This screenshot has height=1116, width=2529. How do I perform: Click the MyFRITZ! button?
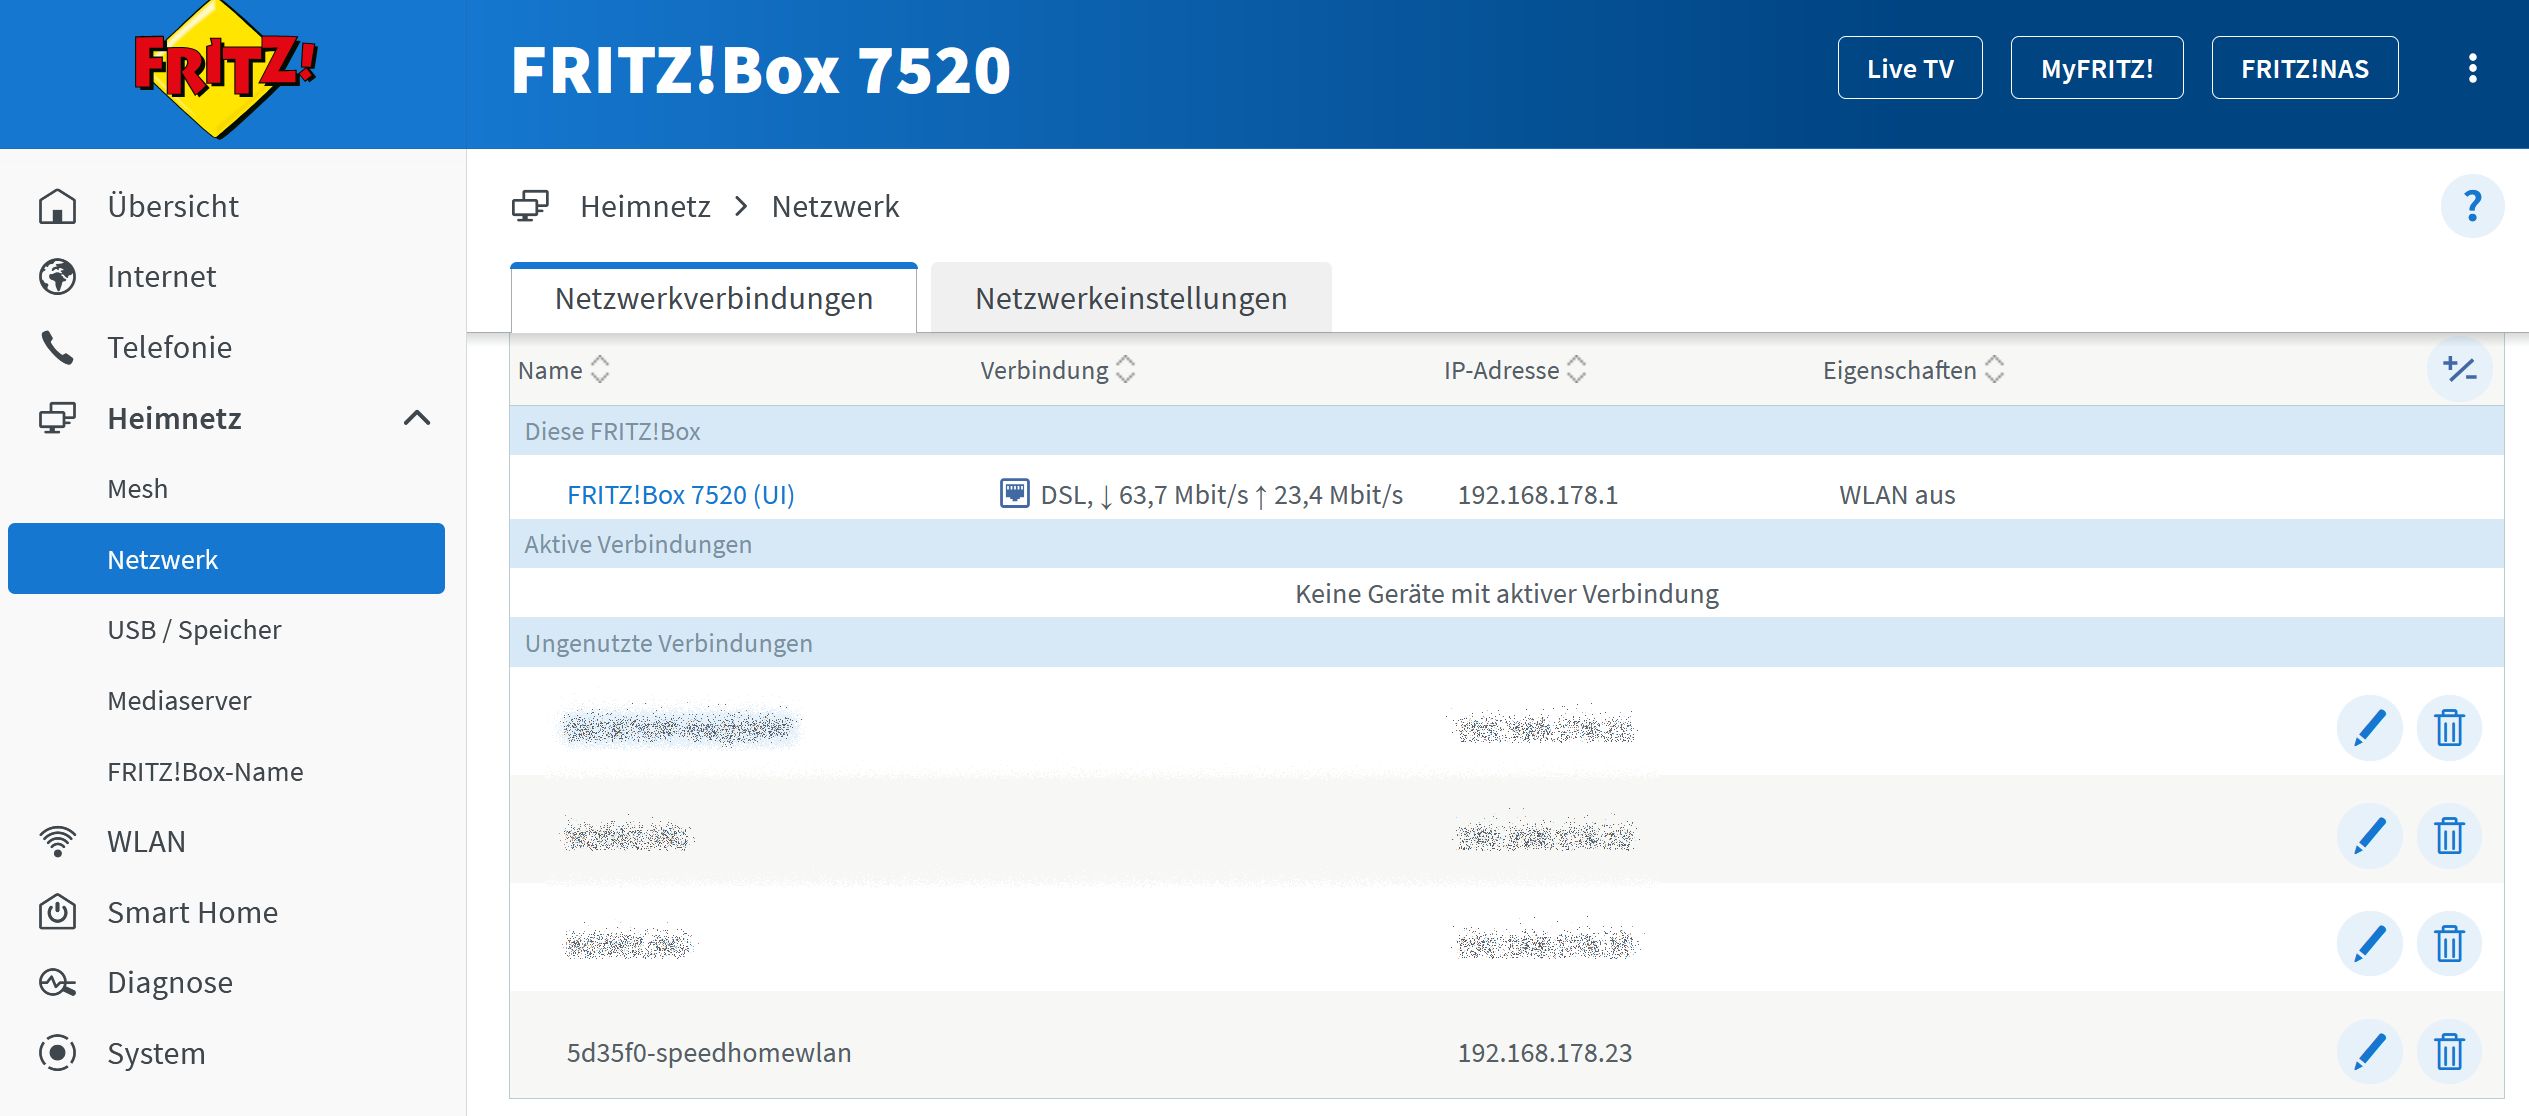(x=2097, y=68)
